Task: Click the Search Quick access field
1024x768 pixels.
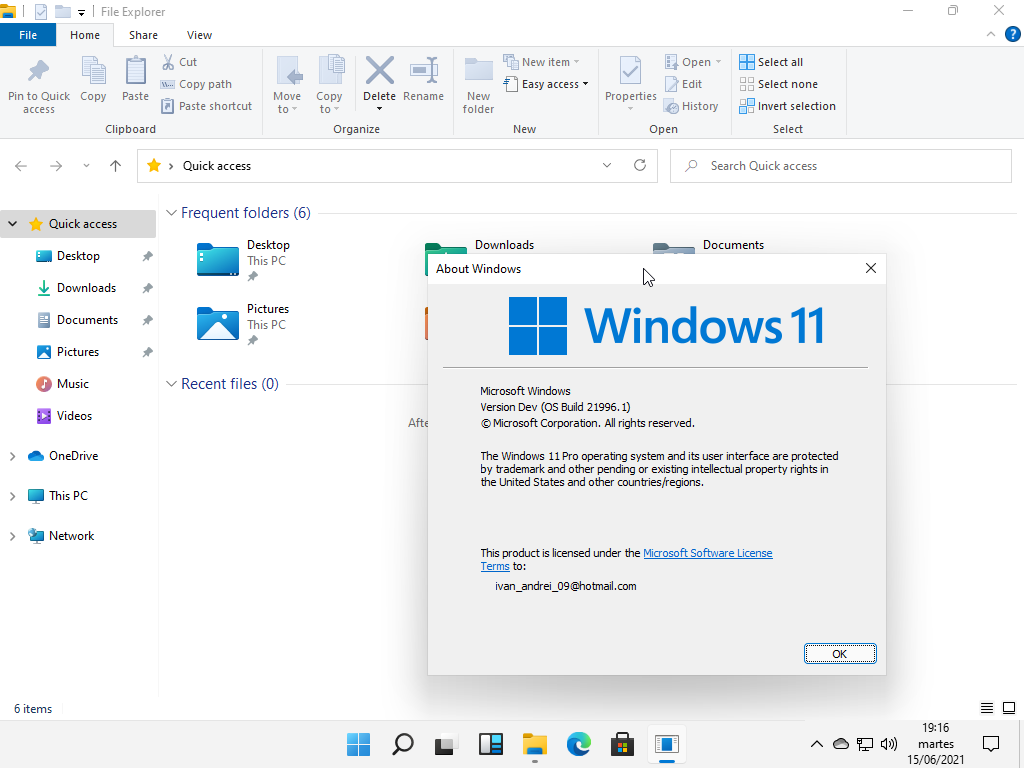Action: pyautogui.click(x=840, y=166)
